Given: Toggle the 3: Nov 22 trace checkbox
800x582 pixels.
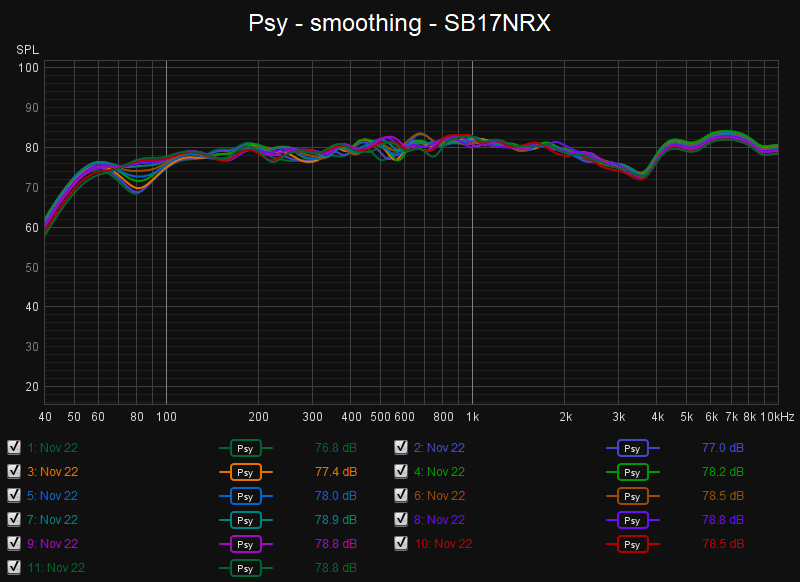Looking at the screenshot, I should pos(14,471).
